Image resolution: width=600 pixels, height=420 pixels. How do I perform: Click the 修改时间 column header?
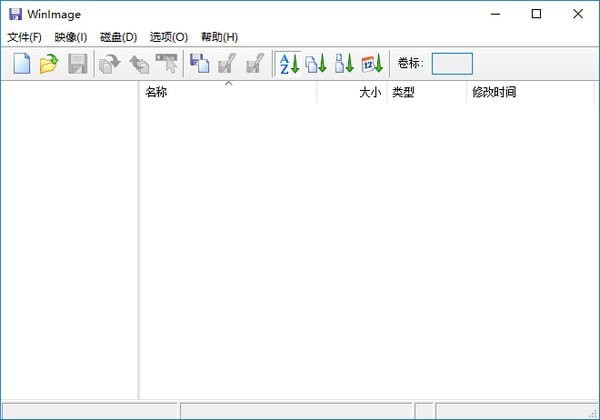click(530, 92)
